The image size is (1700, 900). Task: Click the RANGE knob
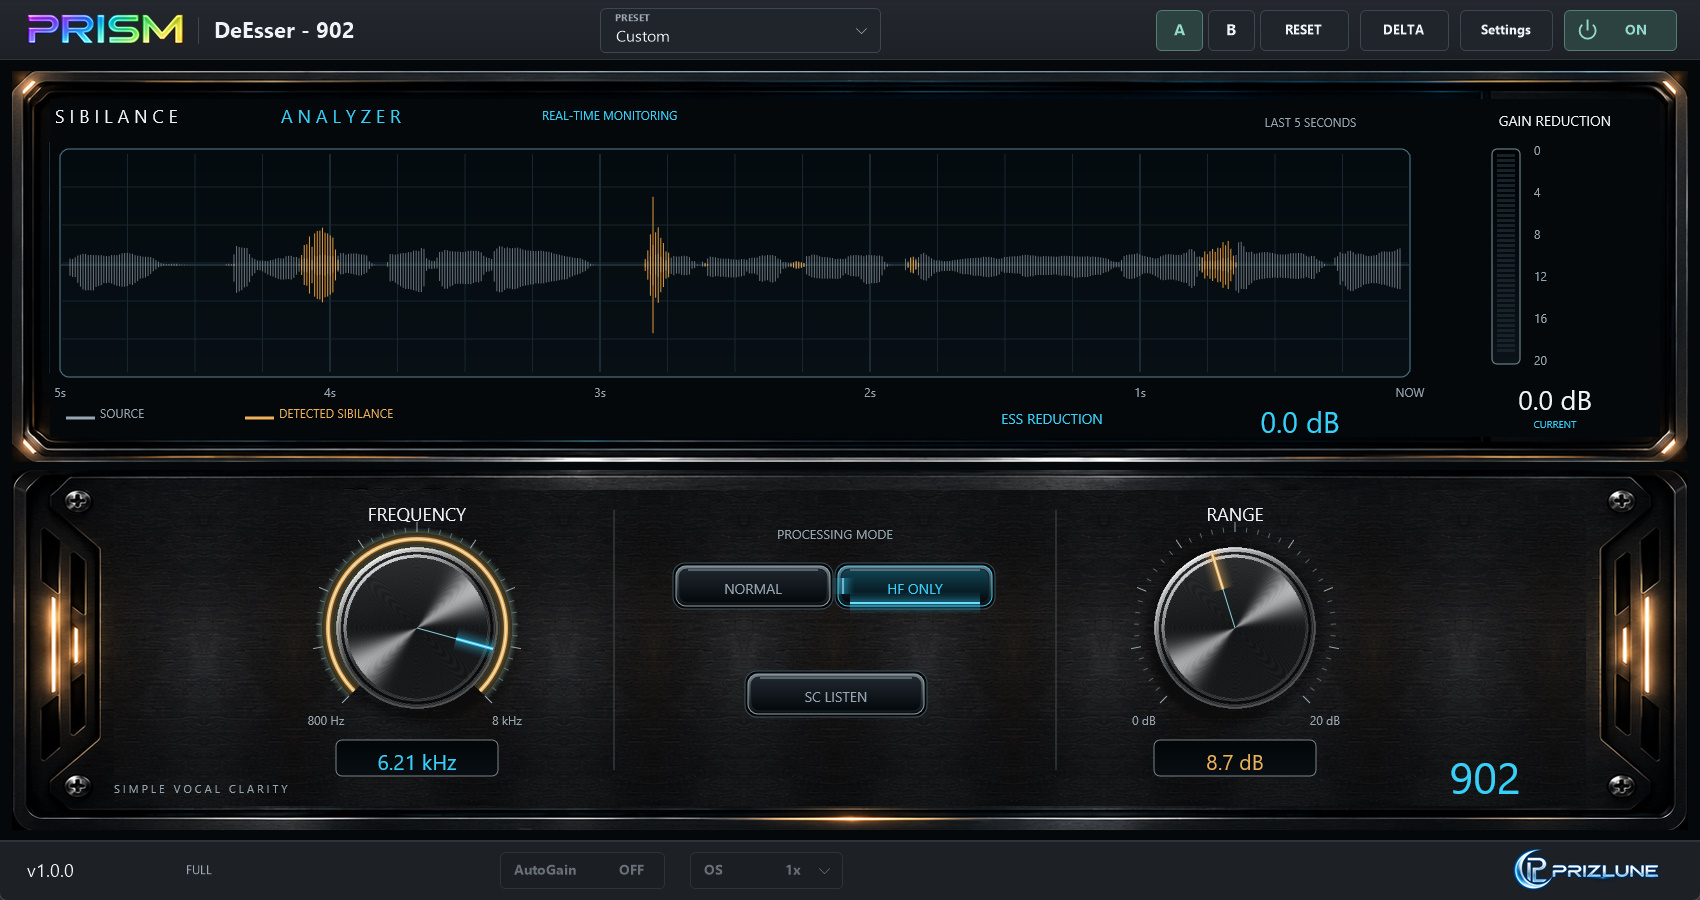tap(1235, 628)
